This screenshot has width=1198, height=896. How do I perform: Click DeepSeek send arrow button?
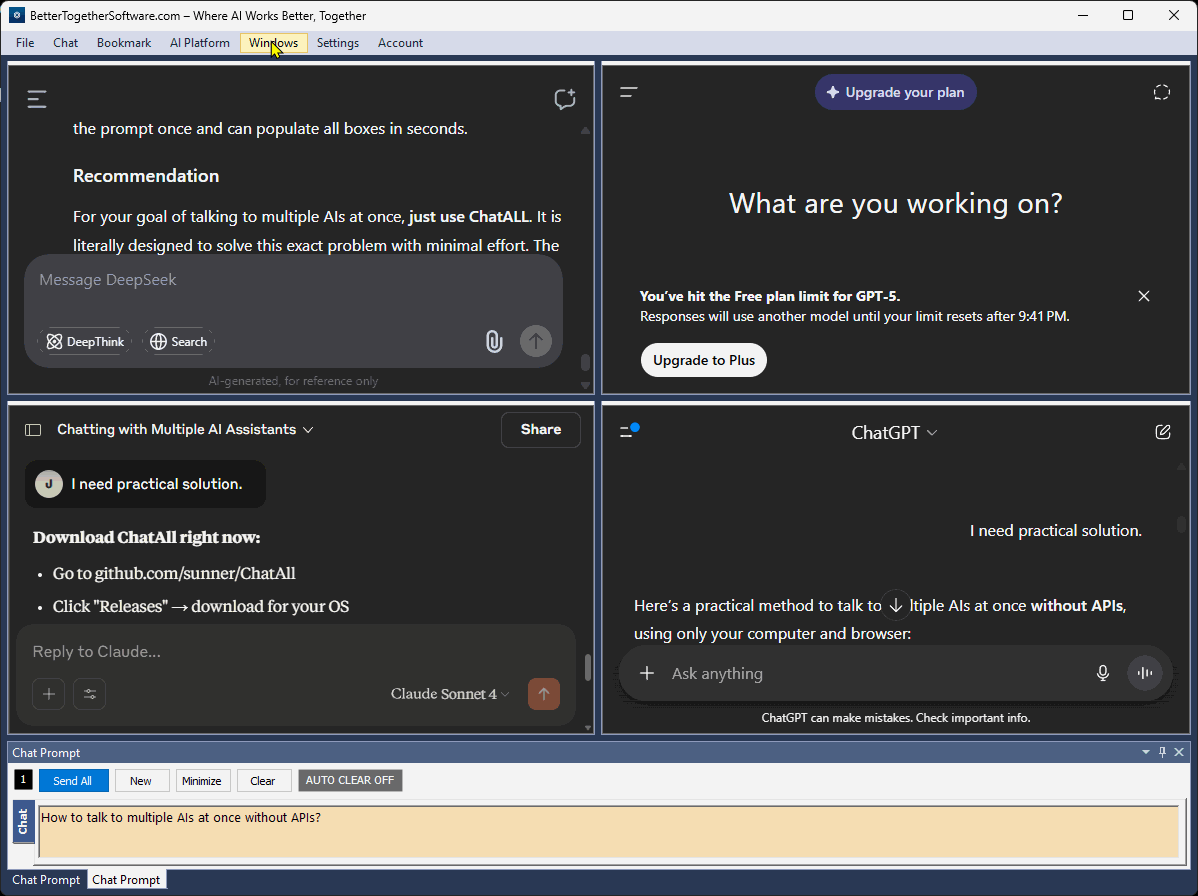(x=536, y=341)
